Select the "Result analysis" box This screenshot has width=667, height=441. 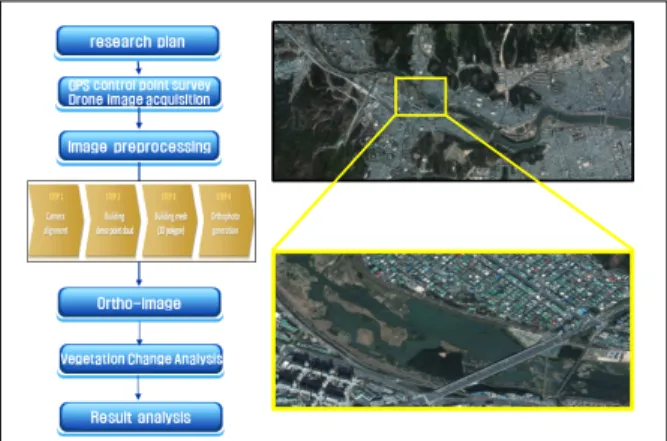click(x=141, y=418)
